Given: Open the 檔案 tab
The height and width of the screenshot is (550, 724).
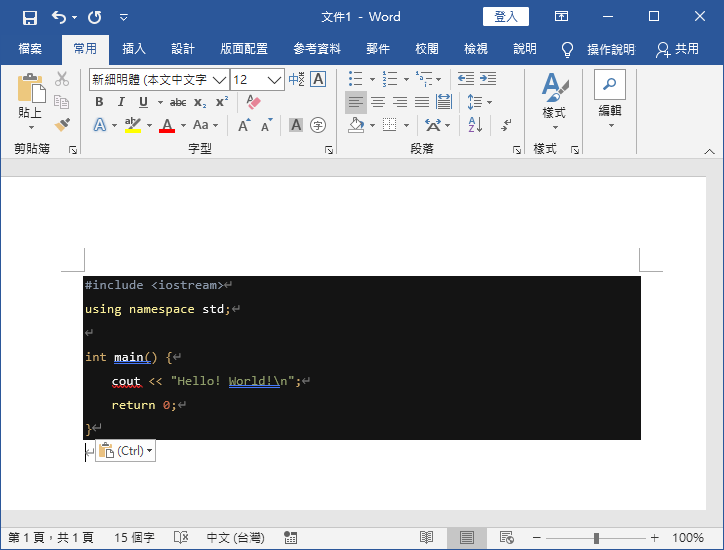Looking at the screenshot, I should click(x=30, y=49).
